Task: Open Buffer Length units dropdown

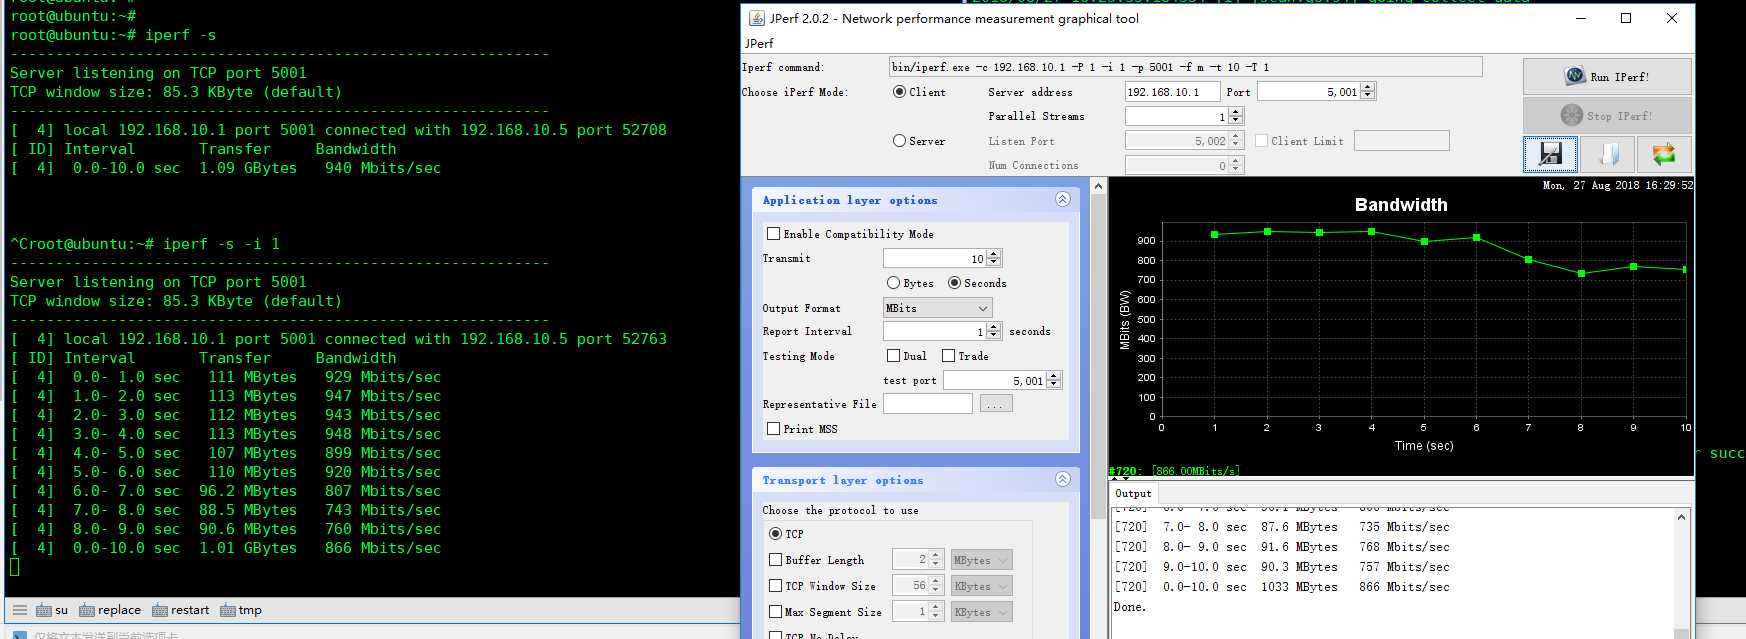Action: tap(981, 560)
